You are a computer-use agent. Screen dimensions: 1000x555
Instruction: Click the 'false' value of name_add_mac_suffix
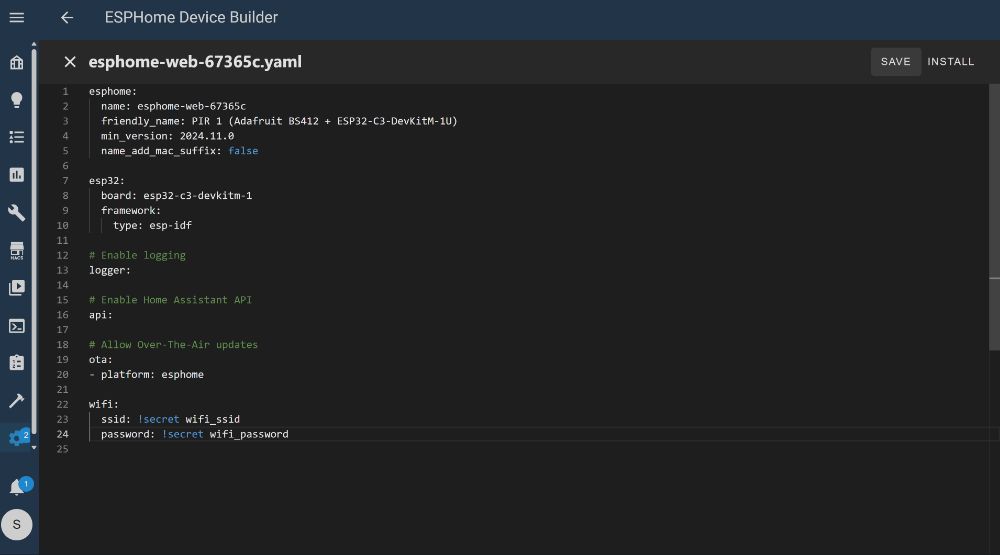tap(243, 151)
